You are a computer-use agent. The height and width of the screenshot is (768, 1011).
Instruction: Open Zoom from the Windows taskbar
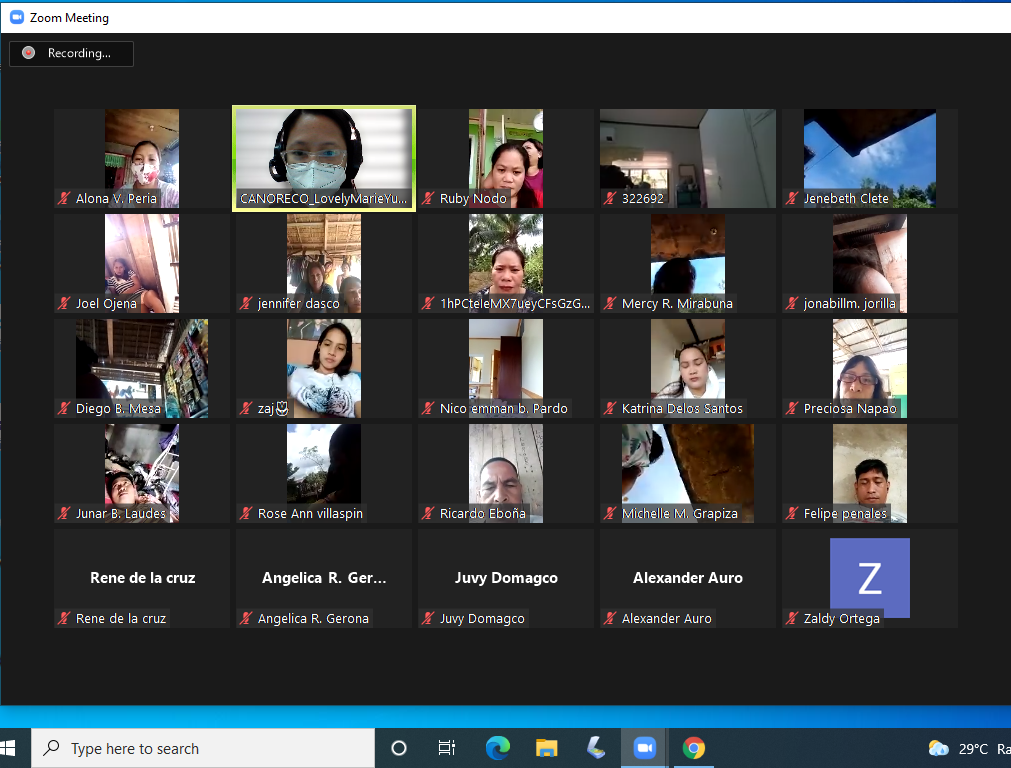pos(644,748)
